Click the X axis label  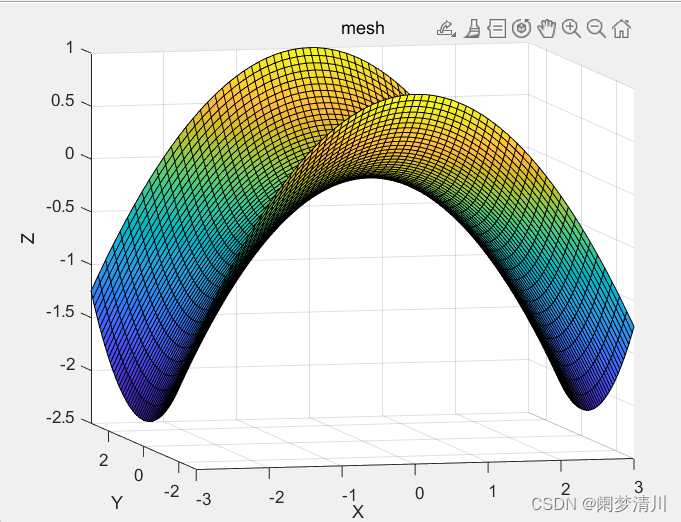click(x=357, y=512)
